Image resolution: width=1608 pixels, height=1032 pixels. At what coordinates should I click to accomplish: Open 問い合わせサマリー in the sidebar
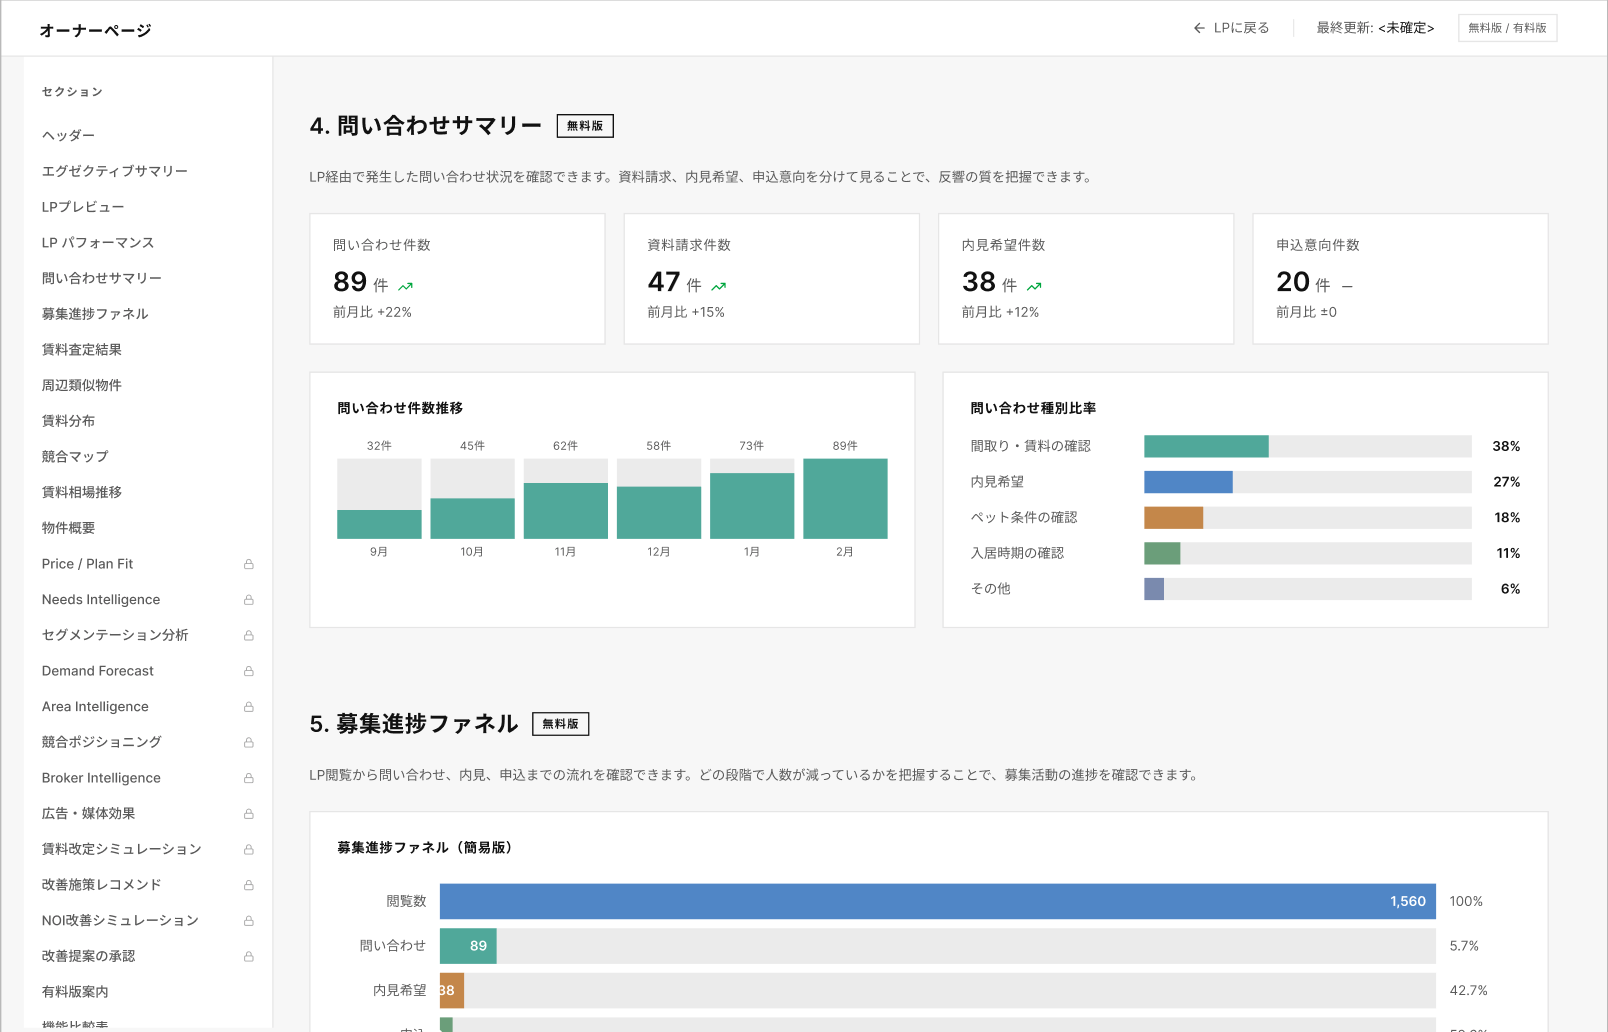tap(102, 278)
